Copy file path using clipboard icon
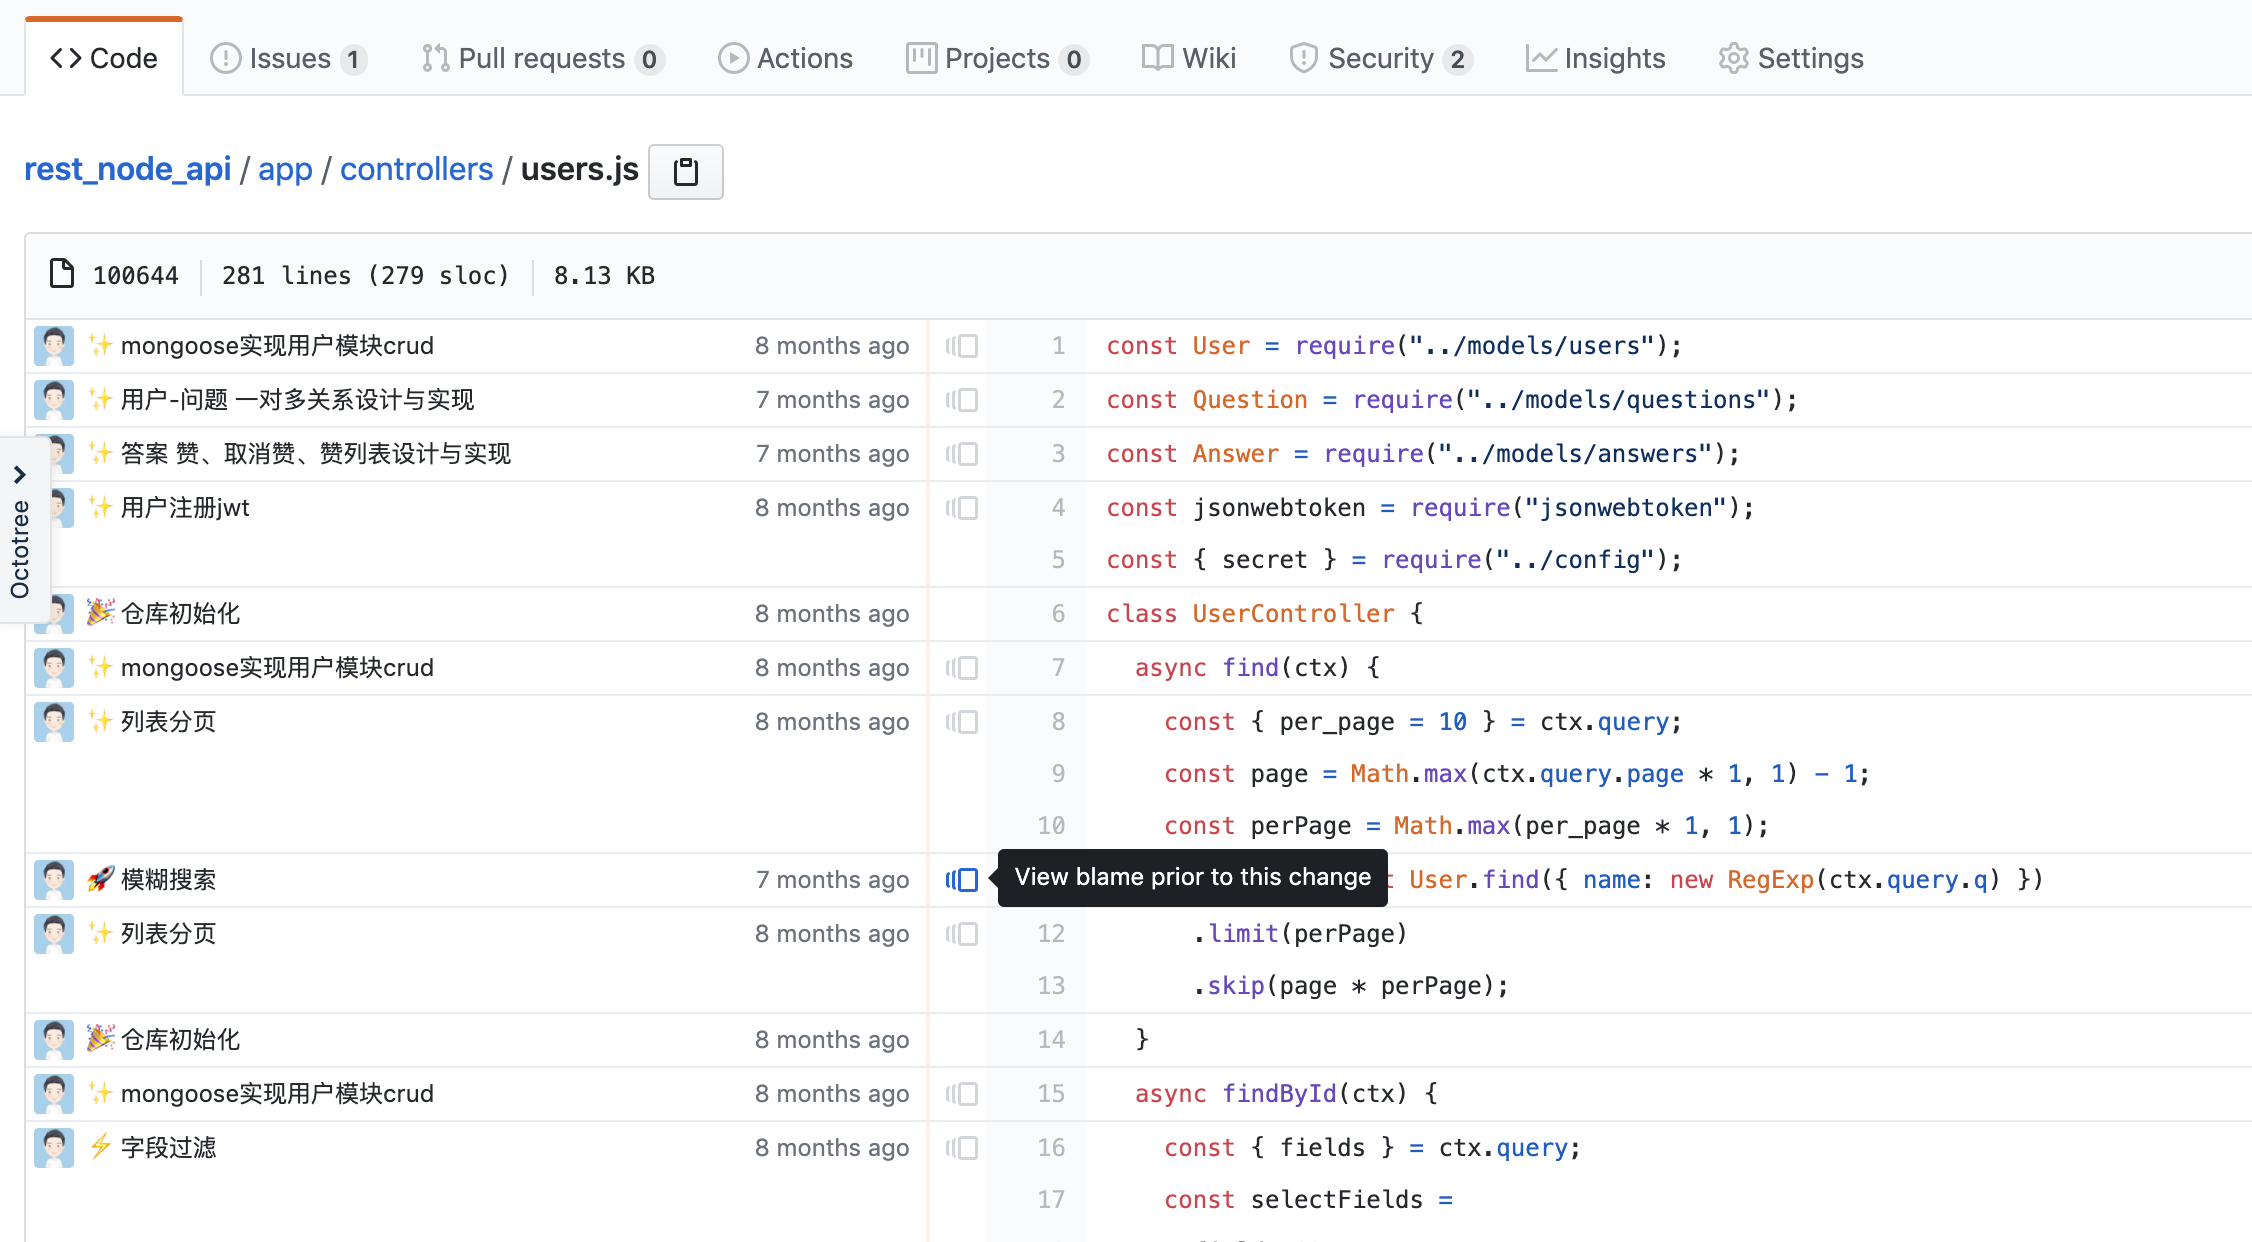Image resolution: width=2252 pixels, height=1242 pixels. pos(686,171)
